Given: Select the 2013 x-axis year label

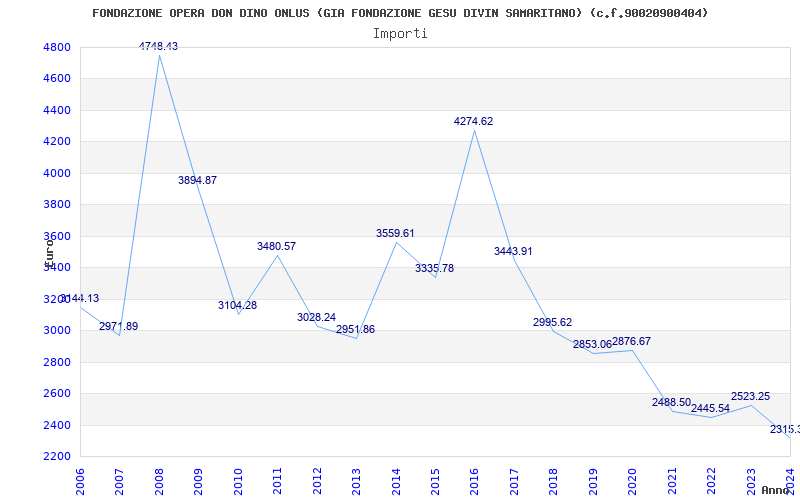Looking at the screenshot, I should pyautogui.click(x=356, y=482).
